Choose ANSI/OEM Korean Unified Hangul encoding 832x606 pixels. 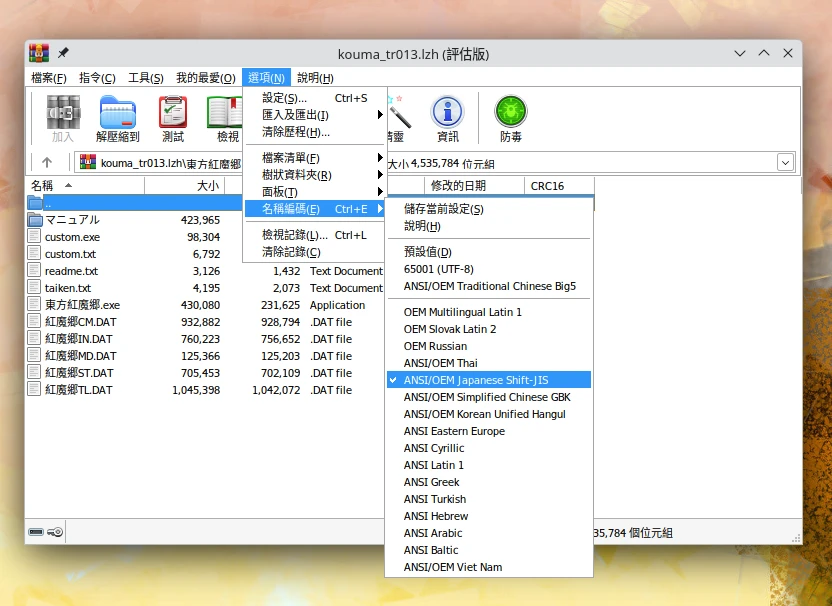[x=485, y=414]
